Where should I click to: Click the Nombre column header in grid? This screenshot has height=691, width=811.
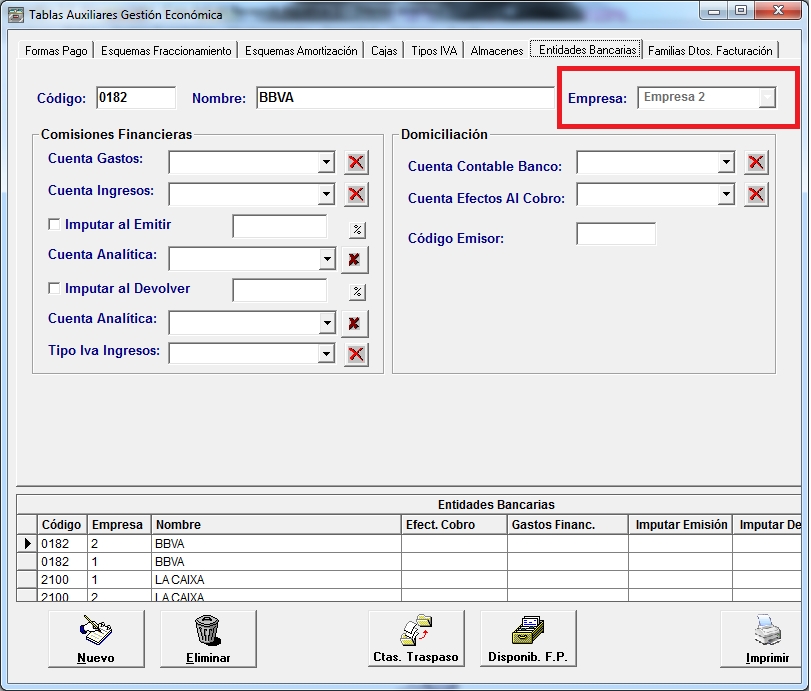point(276,524)
